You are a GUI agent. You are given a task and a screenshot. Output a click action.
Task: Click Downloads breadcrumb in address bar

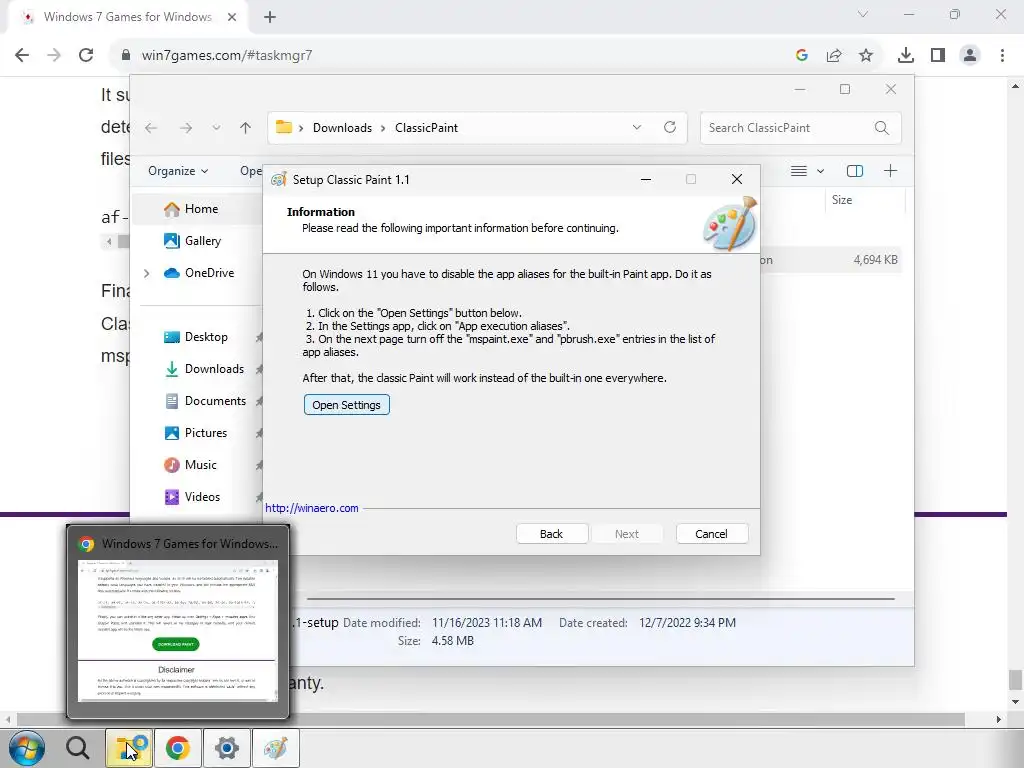click(342, 128)
